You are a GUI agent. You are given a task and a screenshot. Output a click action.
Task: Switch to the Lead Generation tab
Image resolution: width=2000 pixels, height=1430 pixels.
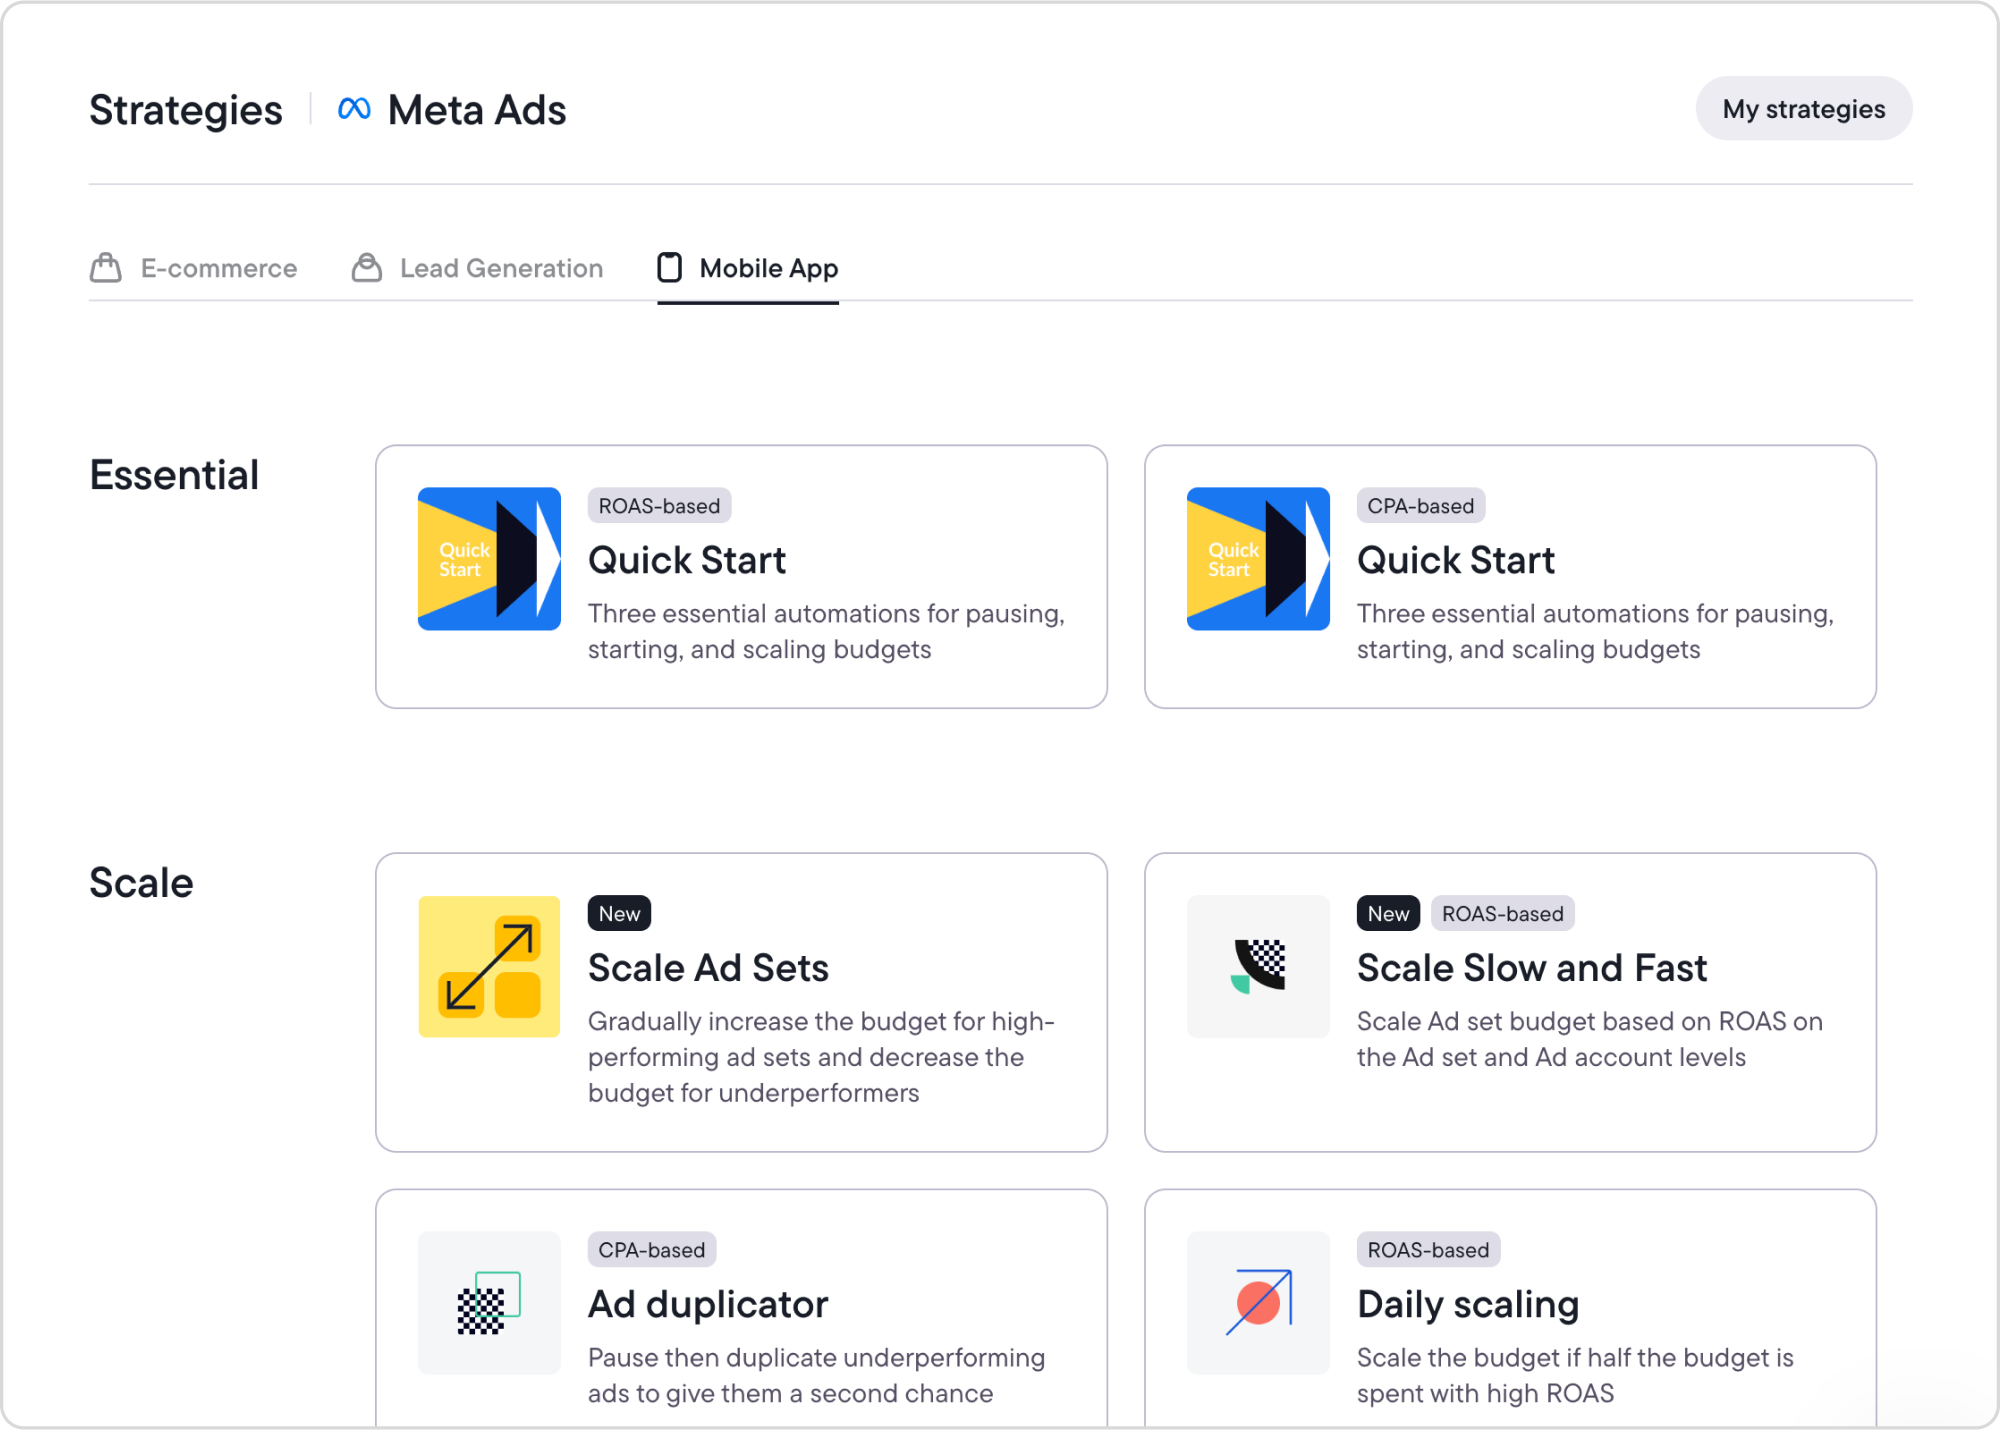point(477,268)
